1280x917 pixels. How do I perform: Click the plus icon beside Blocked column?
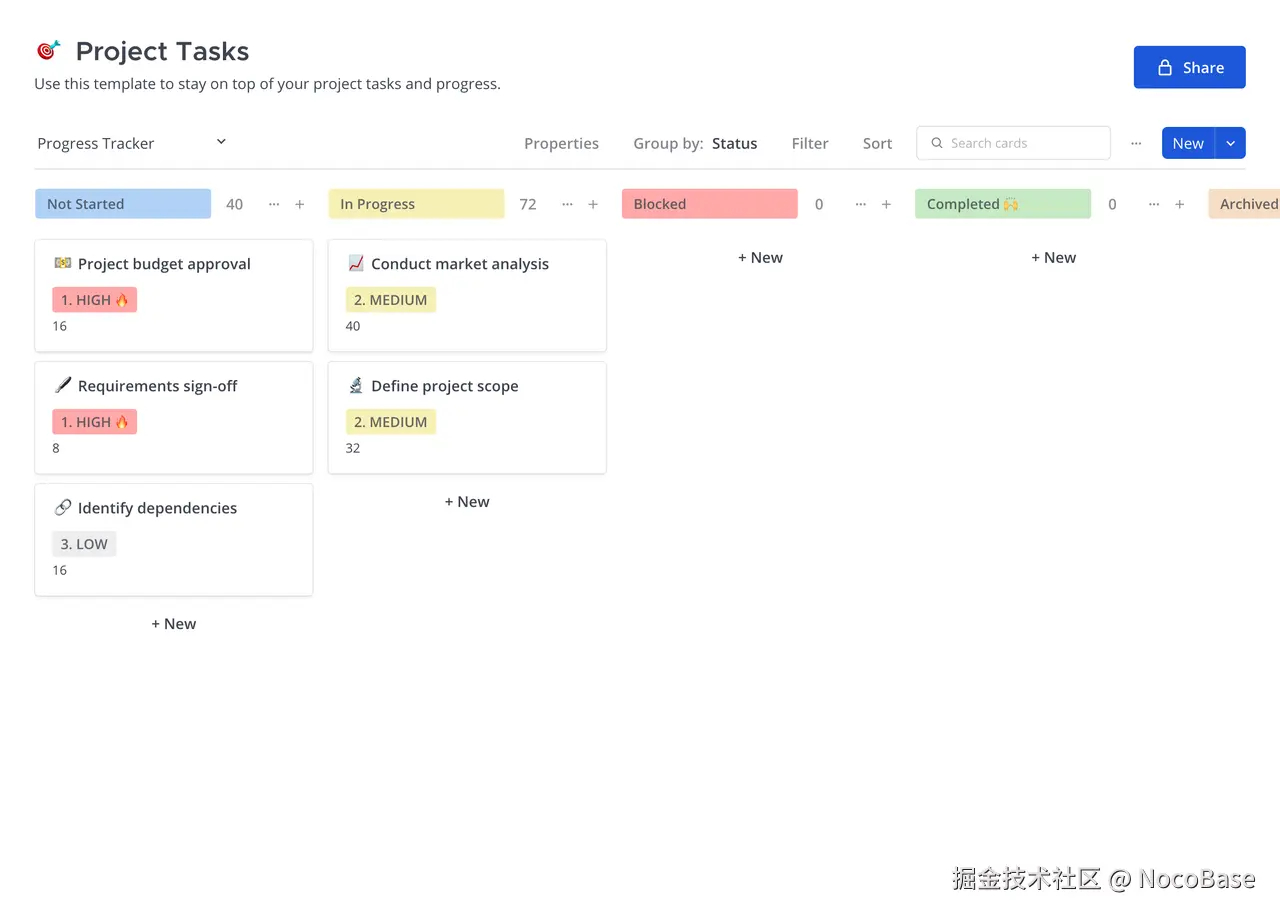pyautogui.click(x=886, y=204)
